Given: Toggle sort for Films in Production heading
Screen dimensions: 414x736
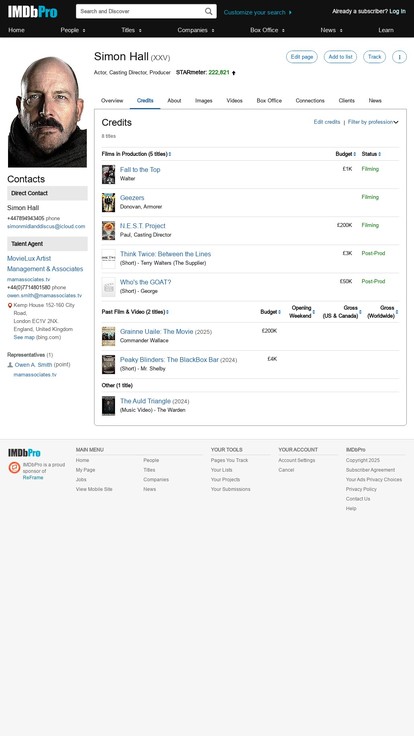Looking at the screenshot, I should 136,154.
